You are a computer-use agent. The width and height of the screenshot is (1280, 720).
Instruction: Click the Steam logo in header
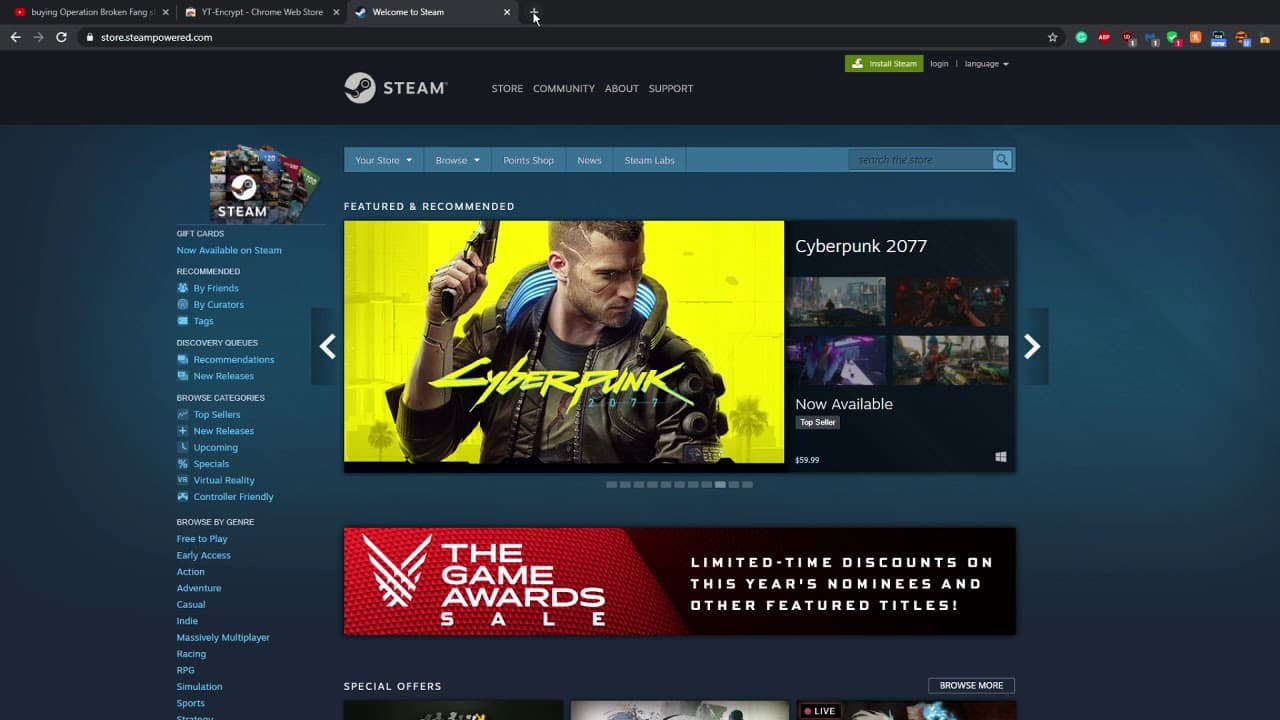point(395,88)
